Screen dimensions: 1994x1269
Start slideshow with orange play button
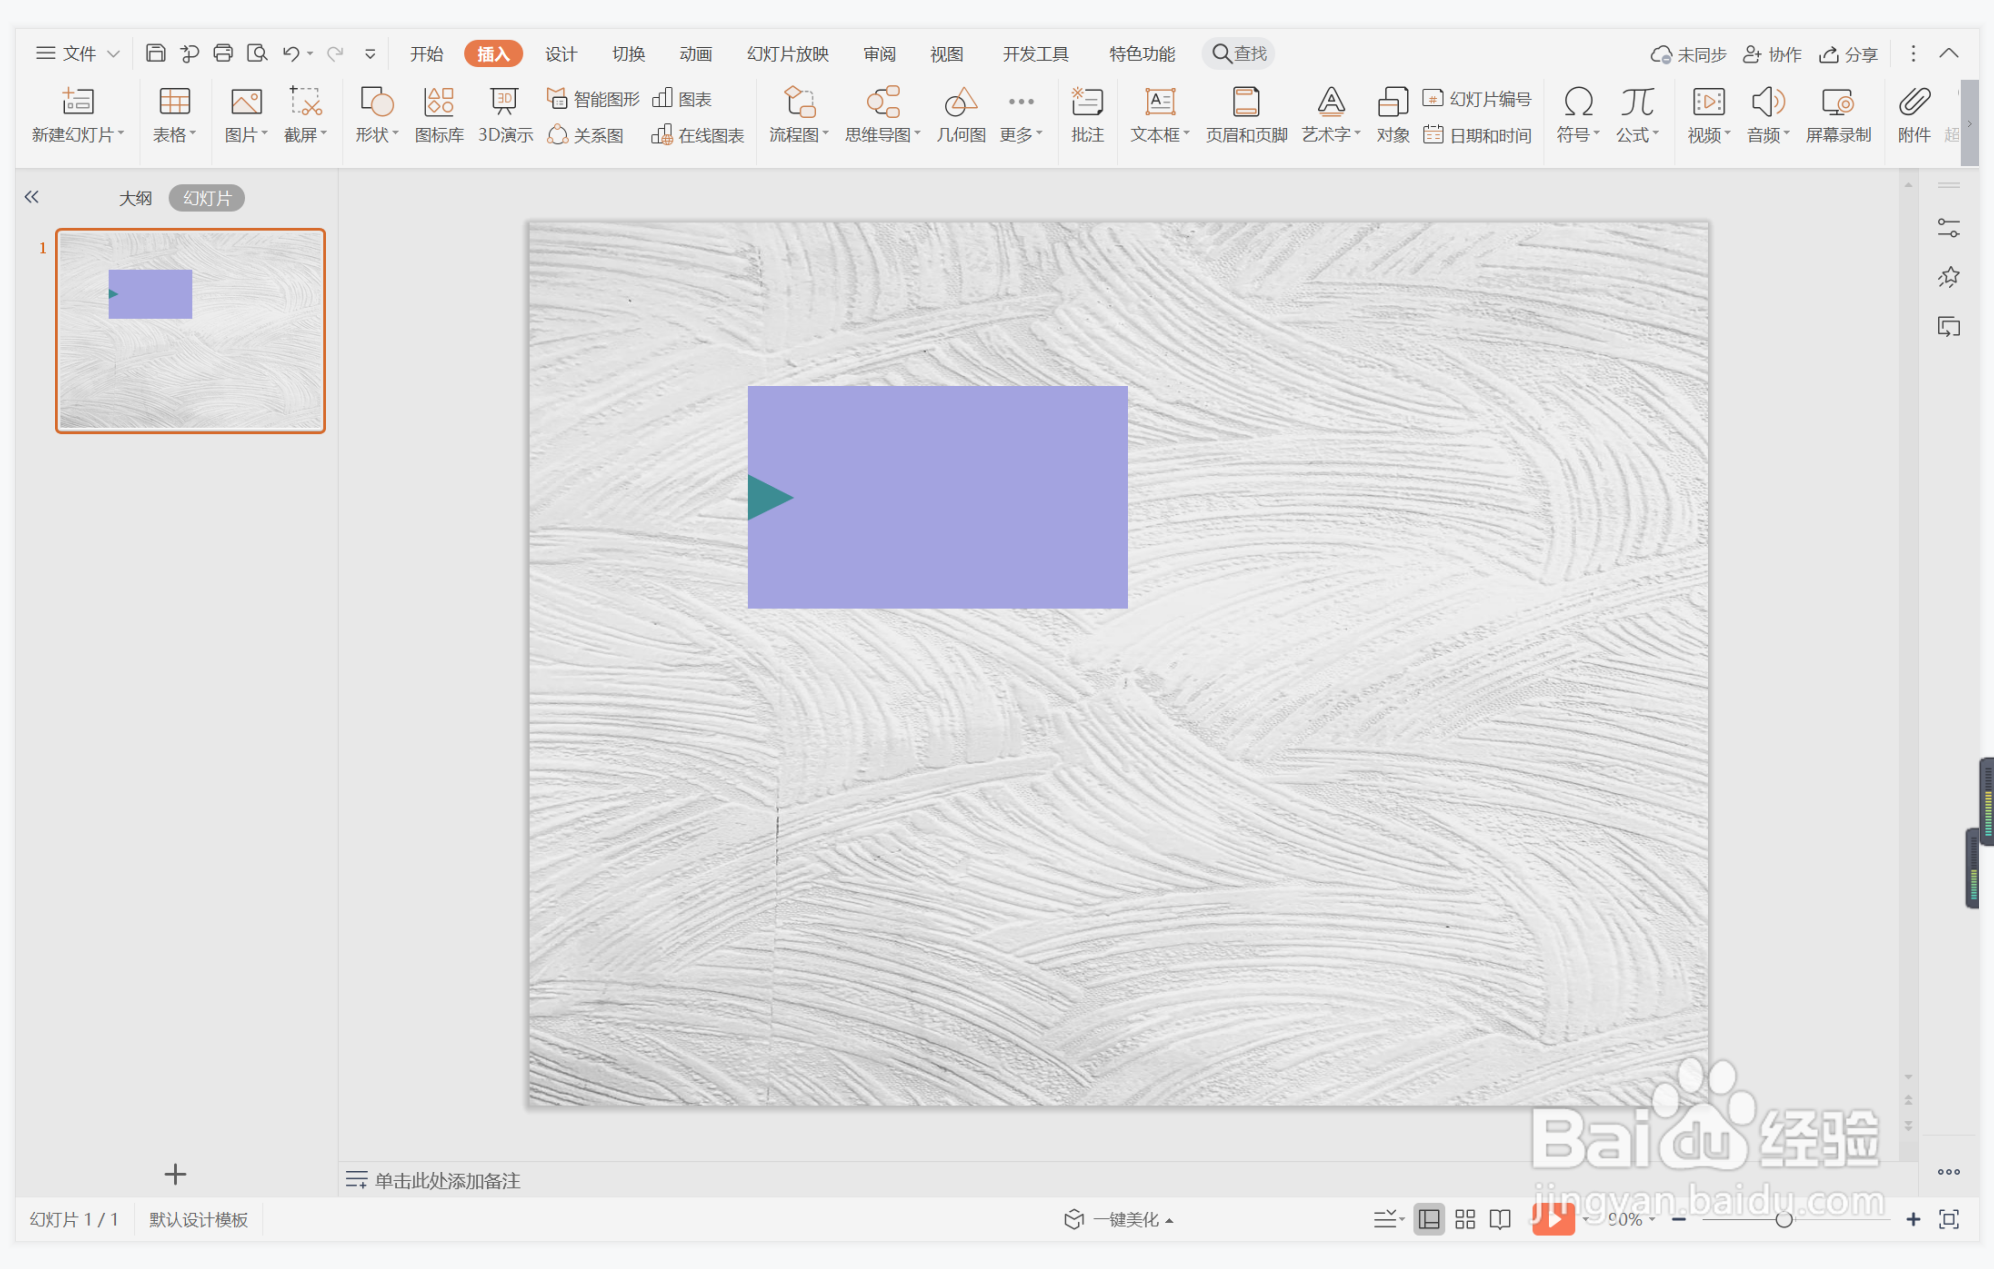[x=1553, y=1219]
